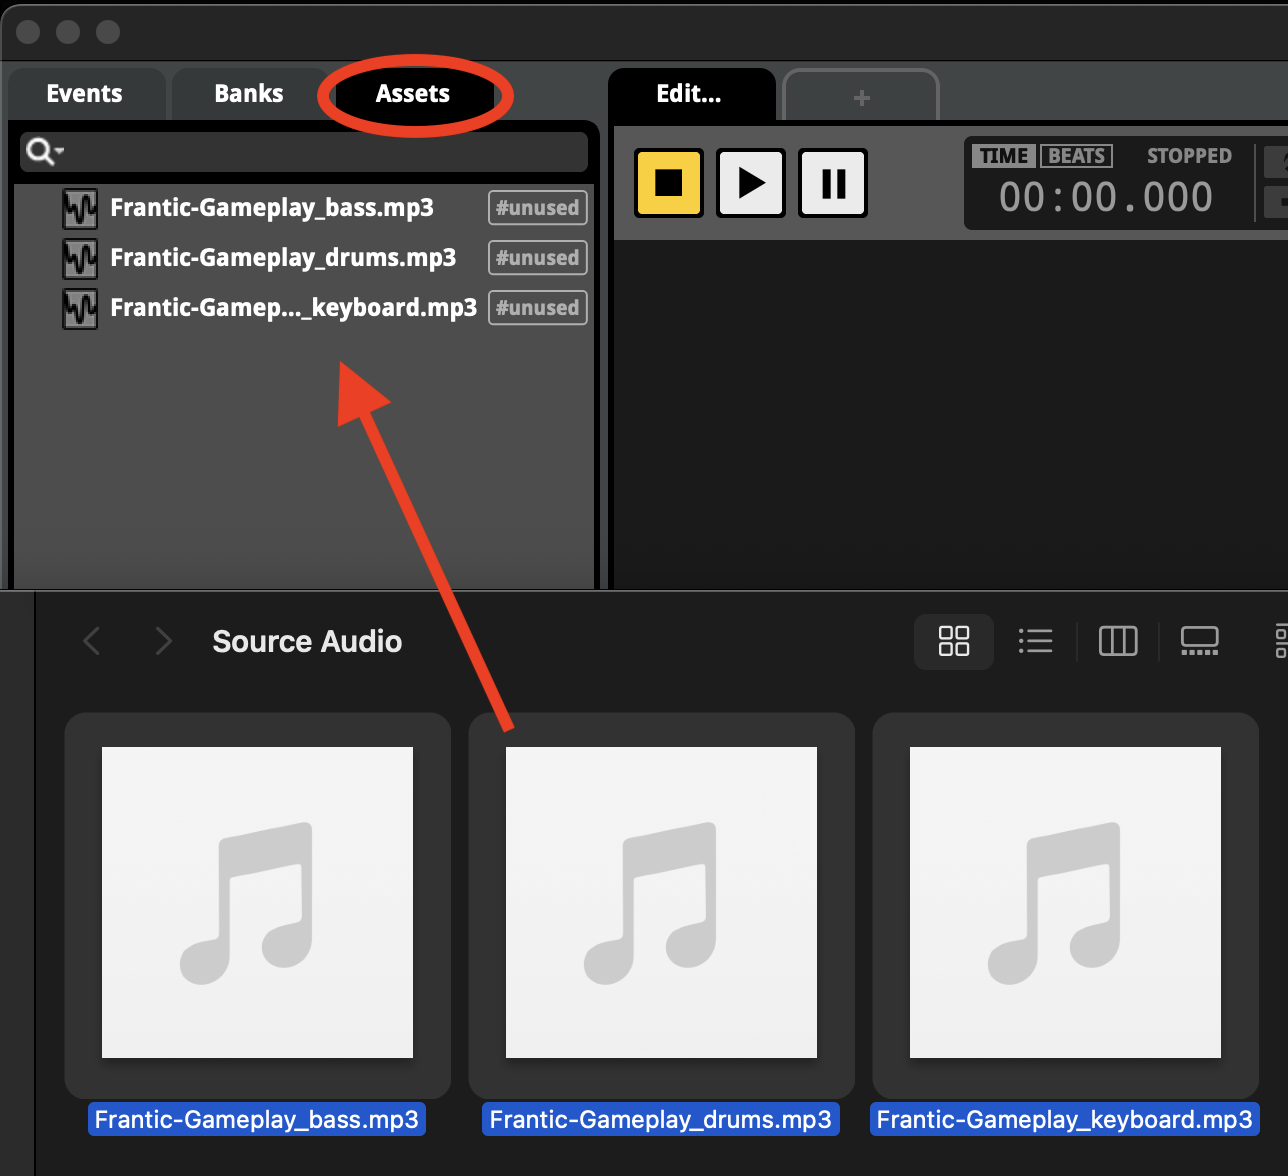The image size is (1288, 1176).
Task: Switch Finder to list view
Action: (1035, 641)
